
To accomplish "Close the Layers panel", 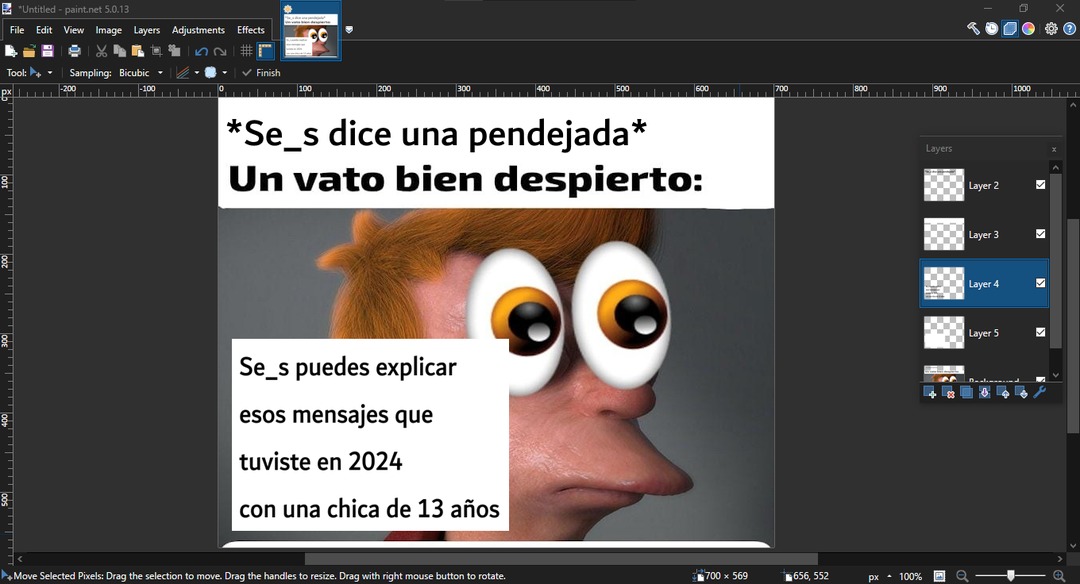I will coord(1054,149).
